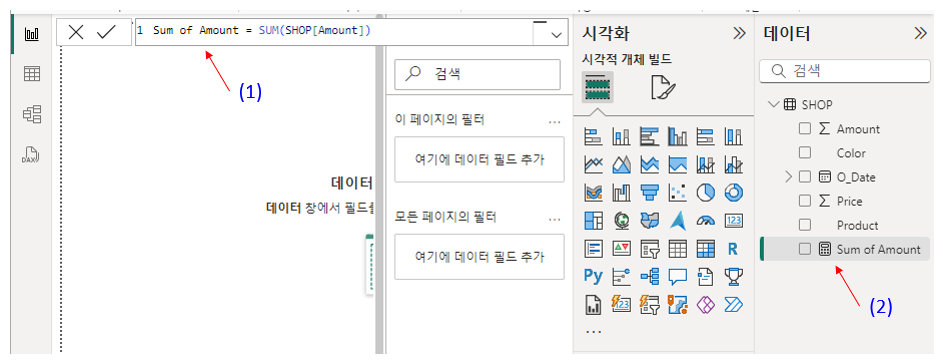Choose the Line chart visual

click(x=594, y=164)
